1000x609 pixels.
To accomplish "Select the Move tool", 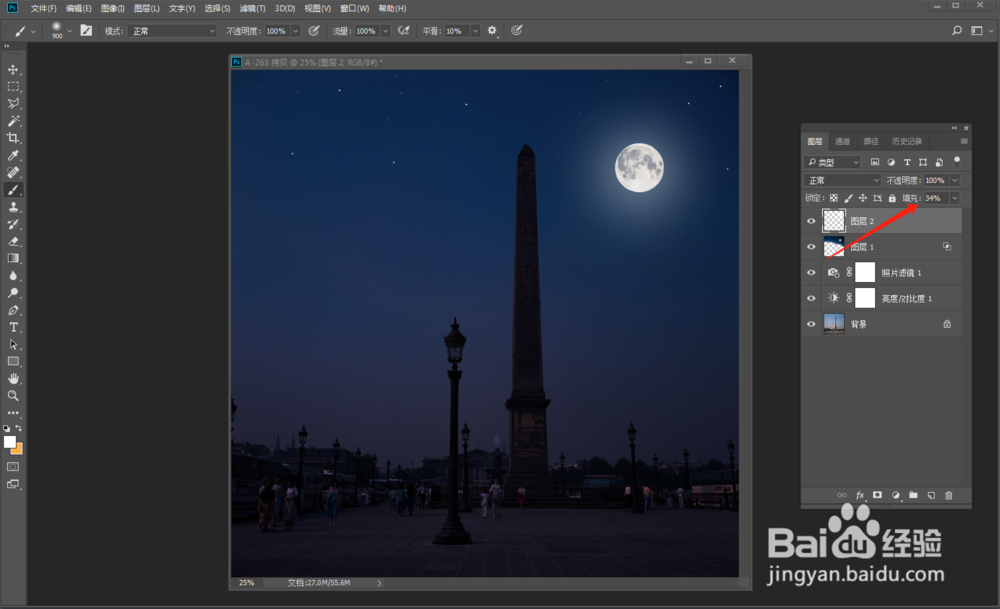I will (x=13, y=70).
